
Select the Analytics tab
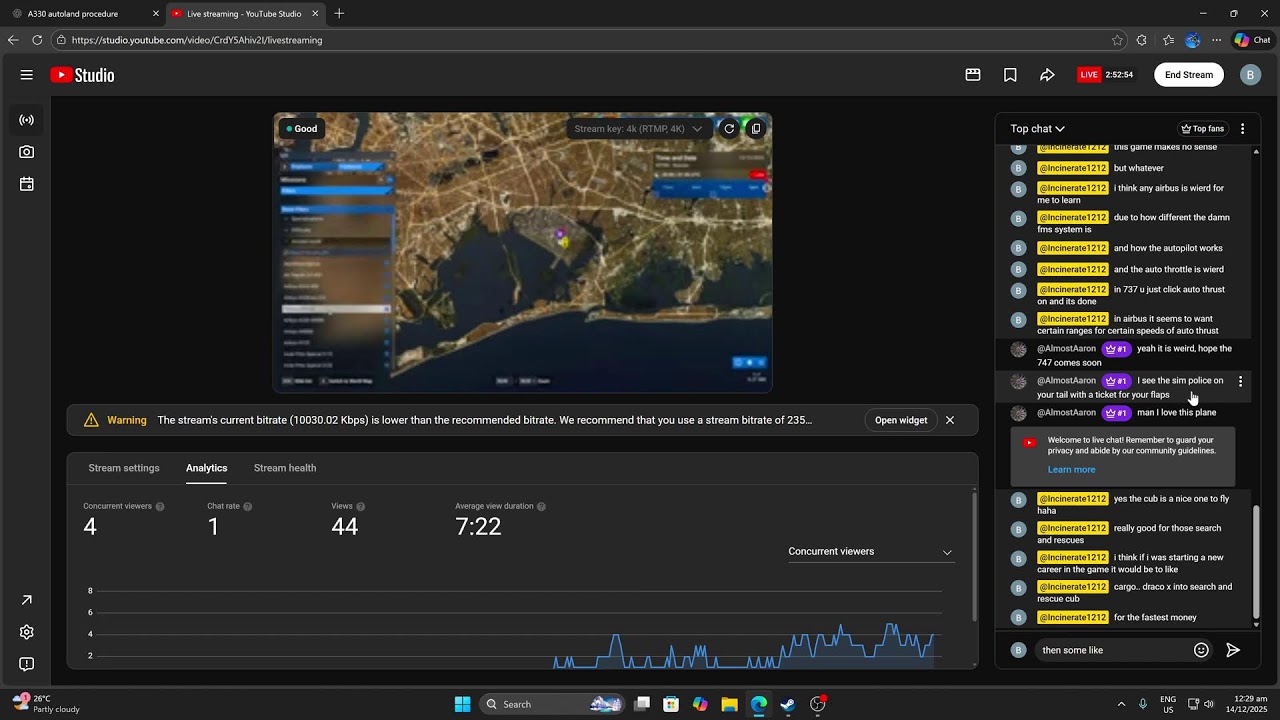click(206, 468)
